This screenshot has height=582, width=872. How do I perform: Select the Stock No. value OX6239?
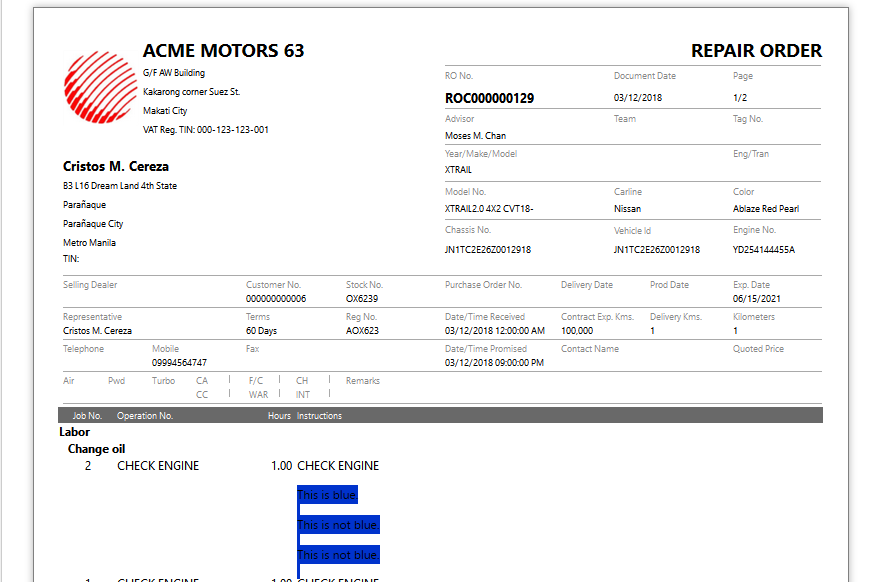[x=362, y=299]
